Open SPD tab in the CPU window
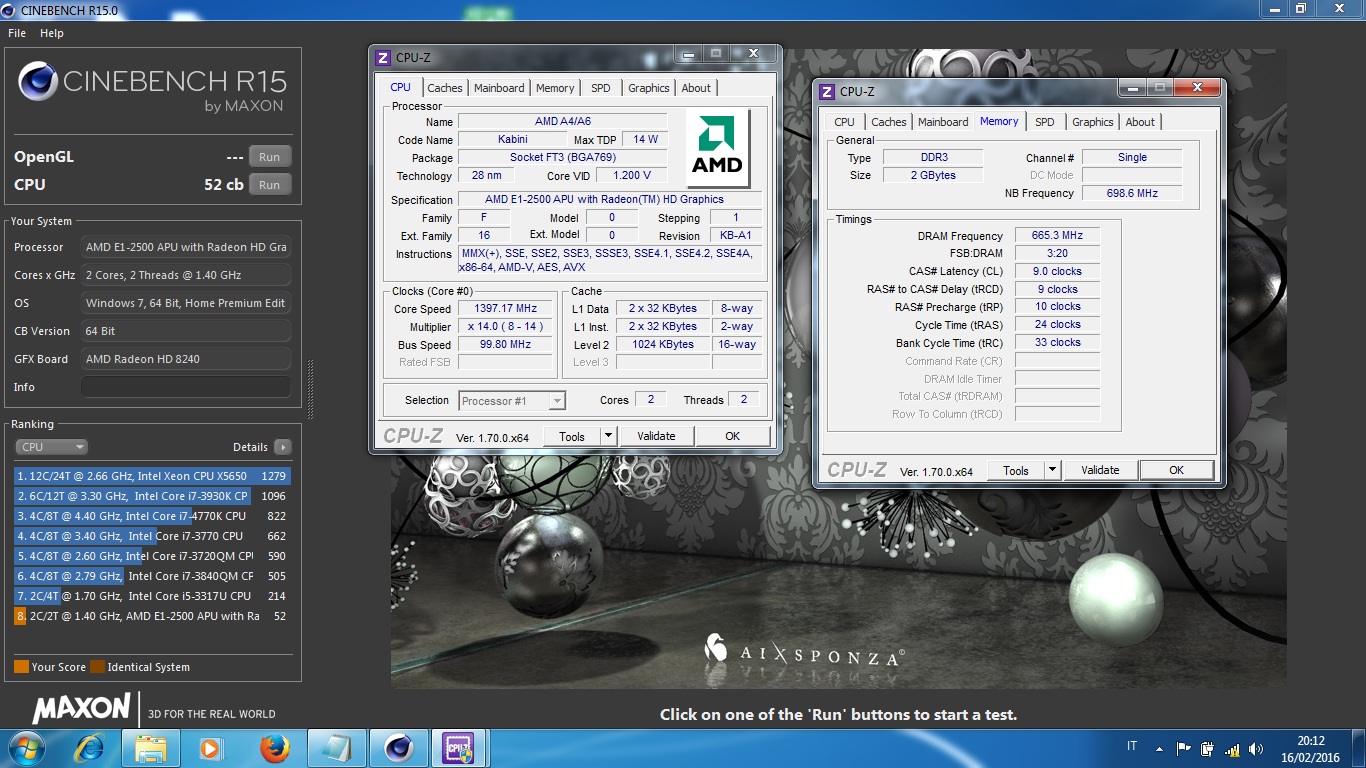This screenshot has height=768, width=1366. pyautogui.click(x=600, y=88)
